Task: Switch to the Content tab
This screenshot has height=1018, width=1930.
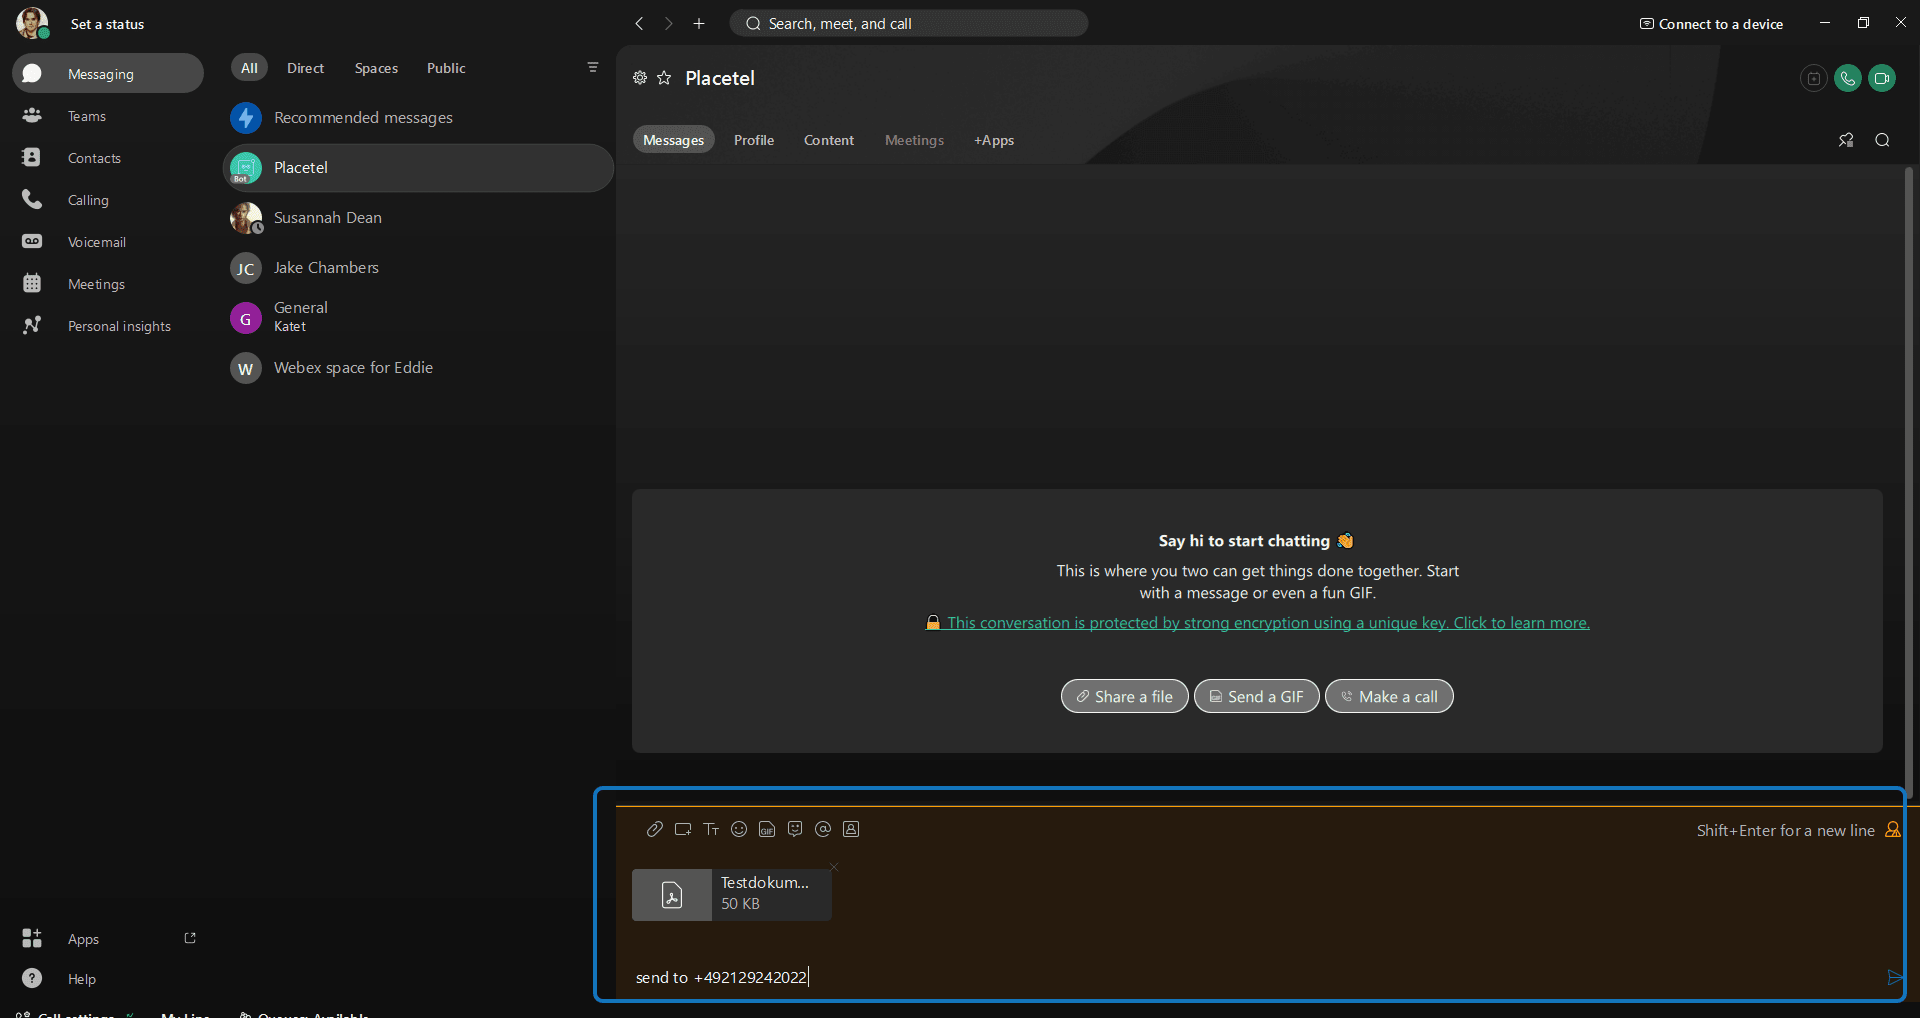Action: [x=829, y=140]
